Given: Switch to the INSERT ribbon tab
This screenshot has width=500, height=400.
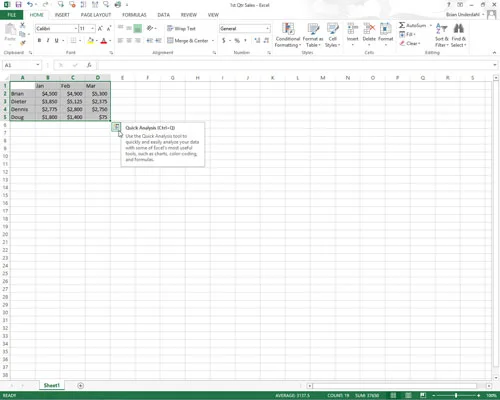Looking at the screenshot, I should [62, 15].
